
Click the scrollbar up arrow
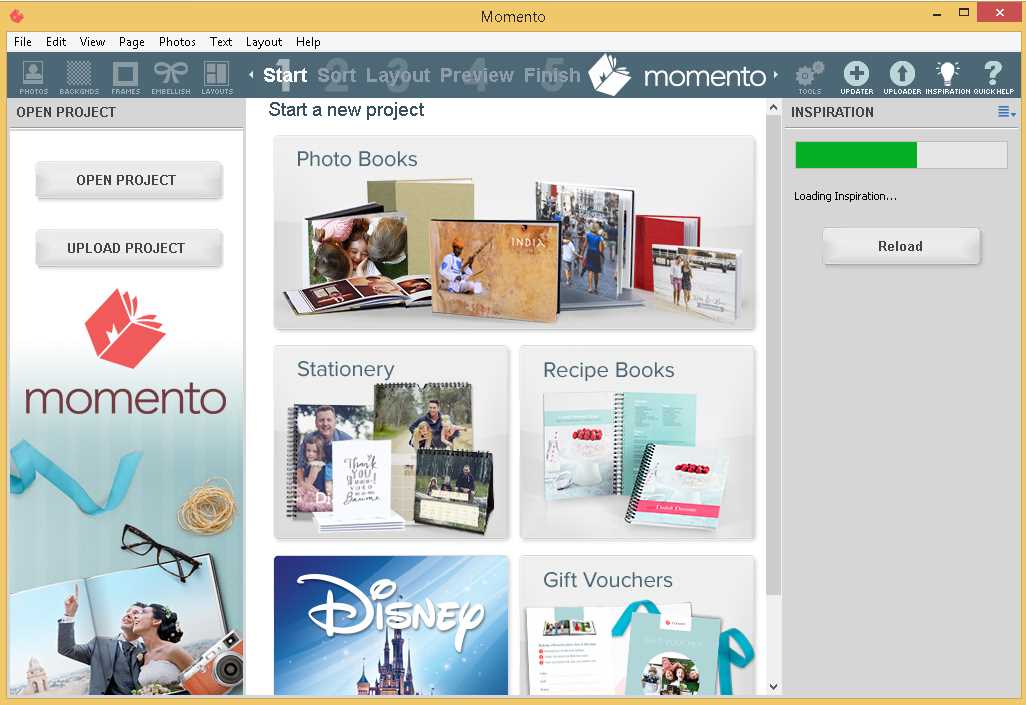773,107
